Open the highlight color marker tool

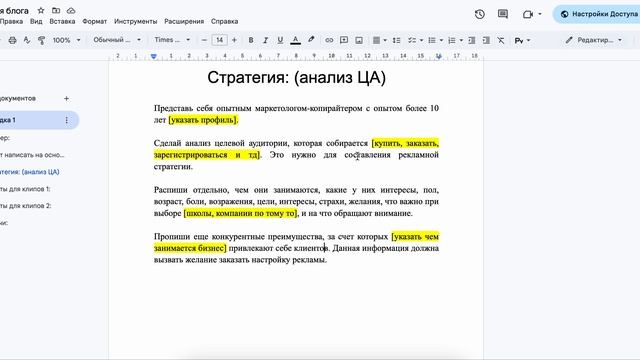click(311, 40)
